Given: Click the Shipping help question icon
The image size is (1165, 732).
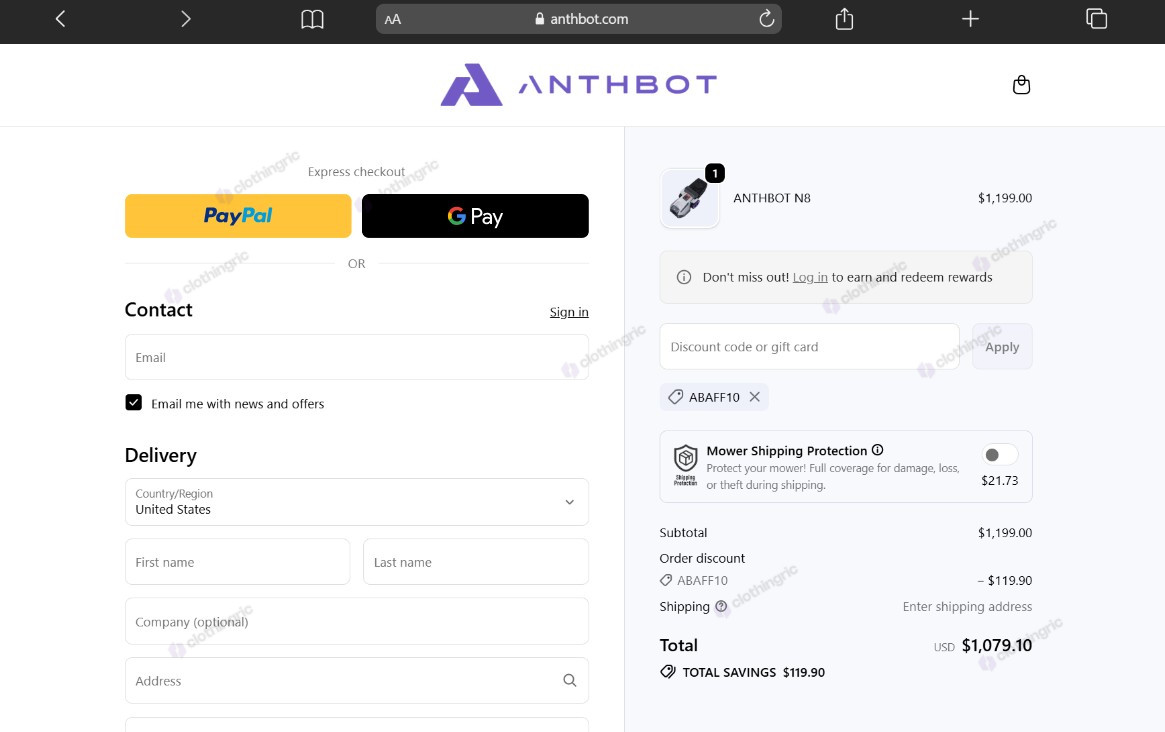Looking at the screenshot, I should pyautogui.click(x=721, y=606).
